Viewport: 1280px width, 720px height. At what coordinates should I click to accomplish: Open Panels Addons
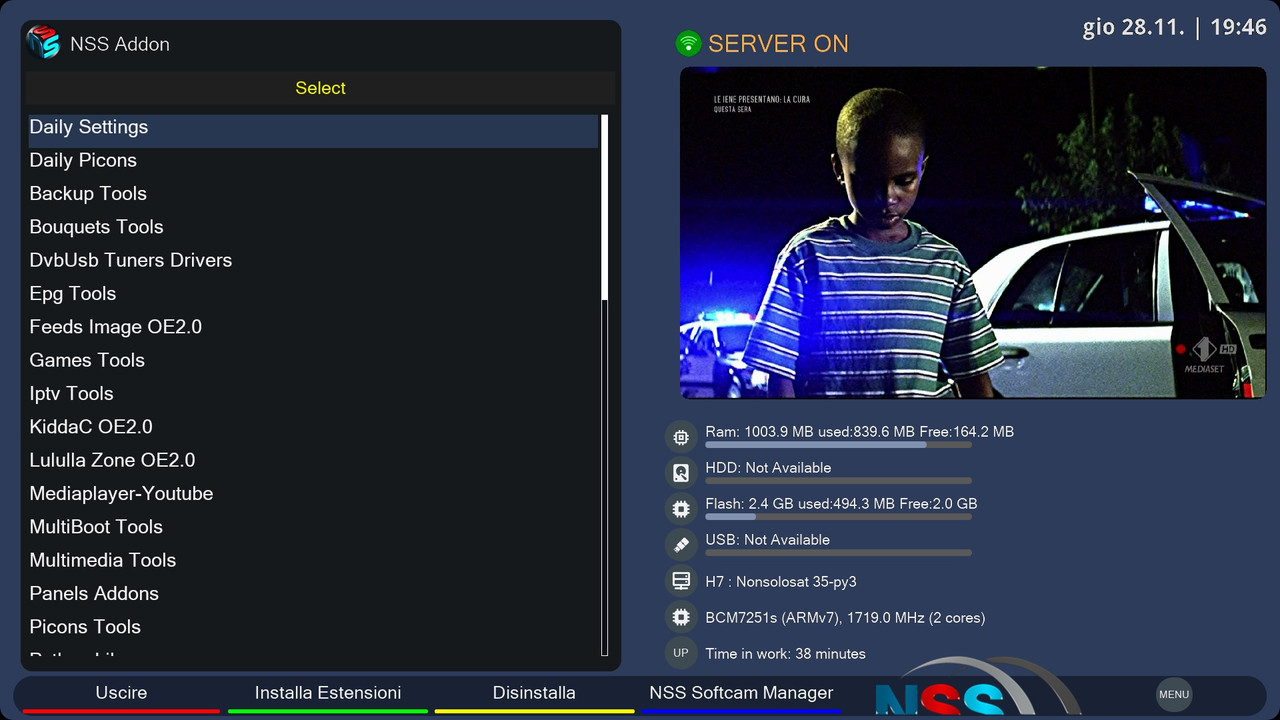(x=313, y=593)
